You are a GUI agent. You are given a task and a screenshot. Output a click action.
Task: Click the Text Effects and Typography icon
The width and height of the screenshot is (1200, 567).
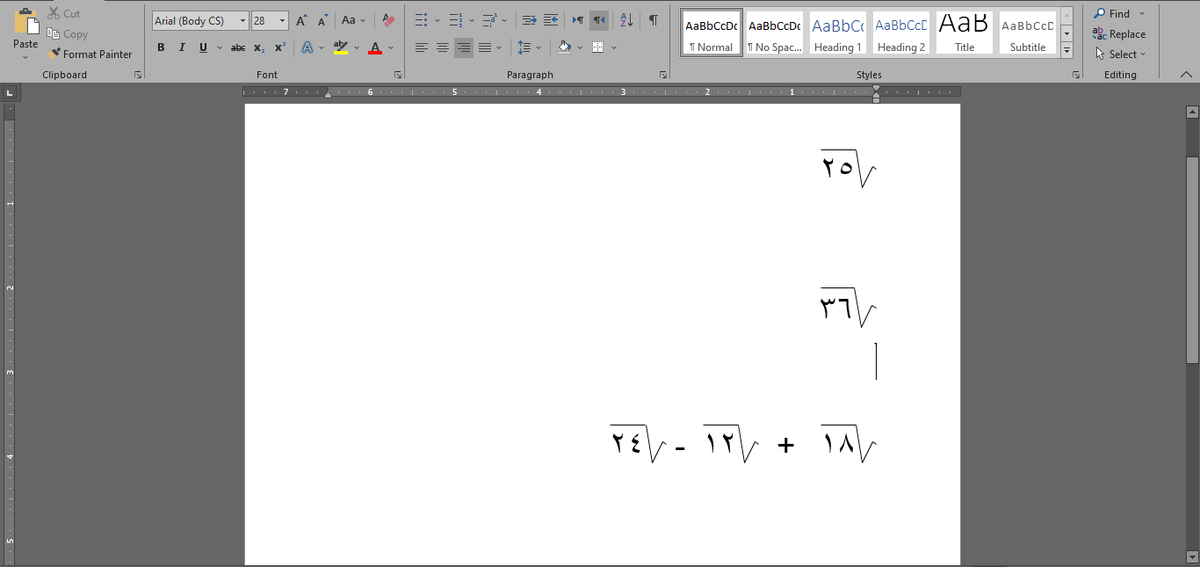coord(308,48)
